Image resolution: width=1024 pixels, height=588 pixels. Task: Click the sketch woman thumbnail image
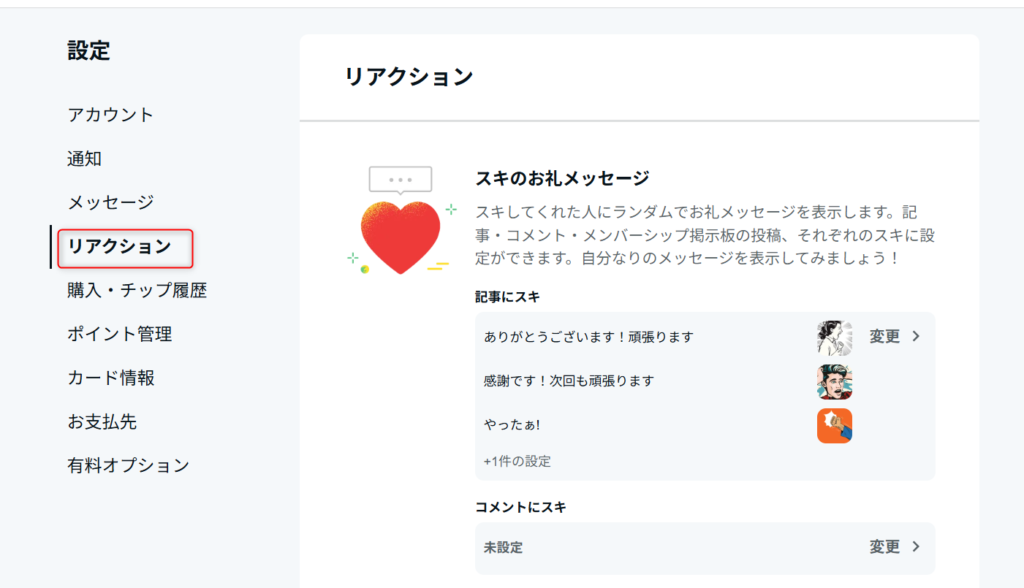(x=834, y=337)
